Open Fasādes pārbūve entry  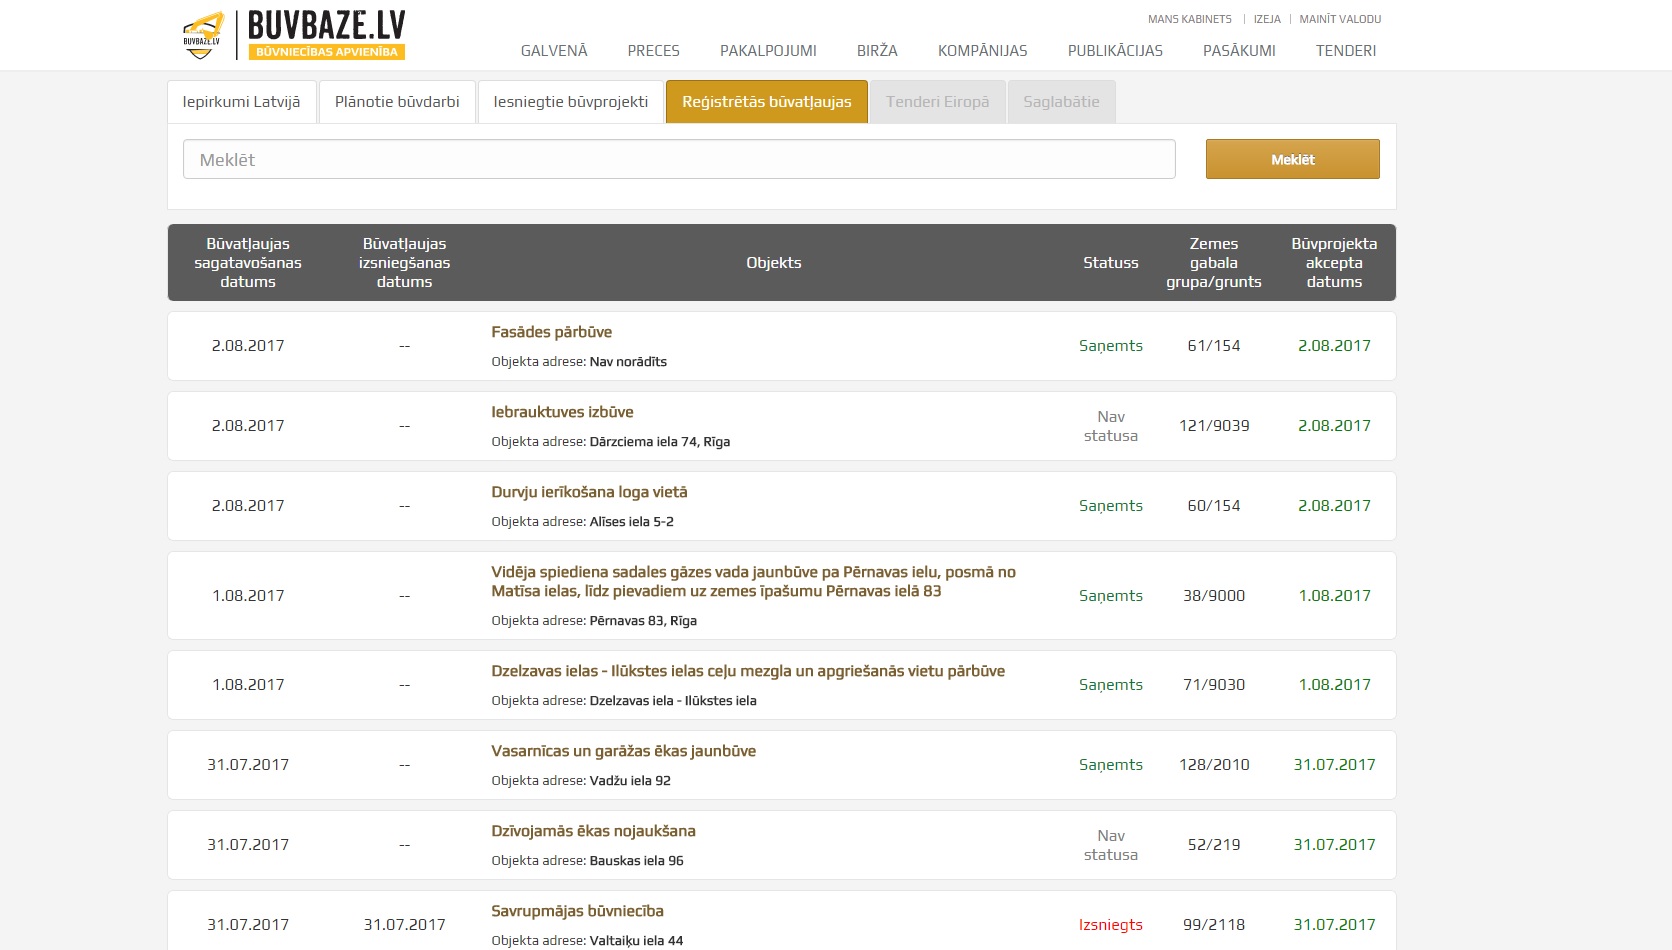point(552,332)
